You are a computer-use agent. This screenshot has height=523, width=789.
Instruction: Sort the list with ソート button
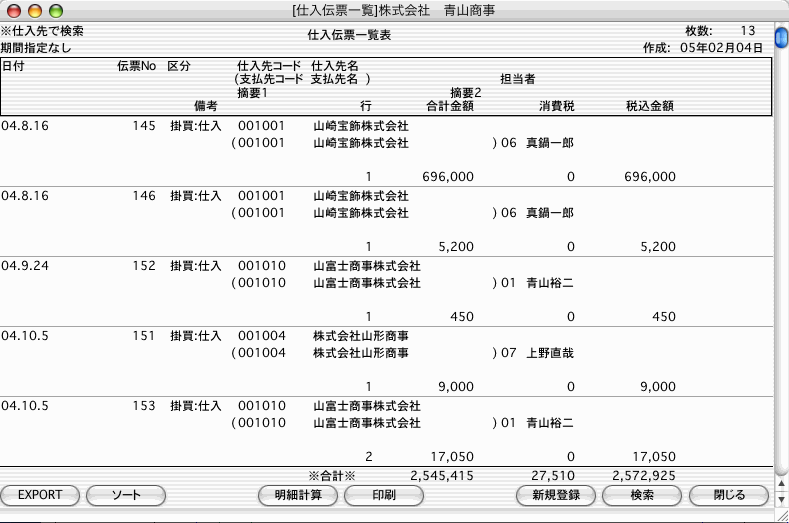click(126, 495)
